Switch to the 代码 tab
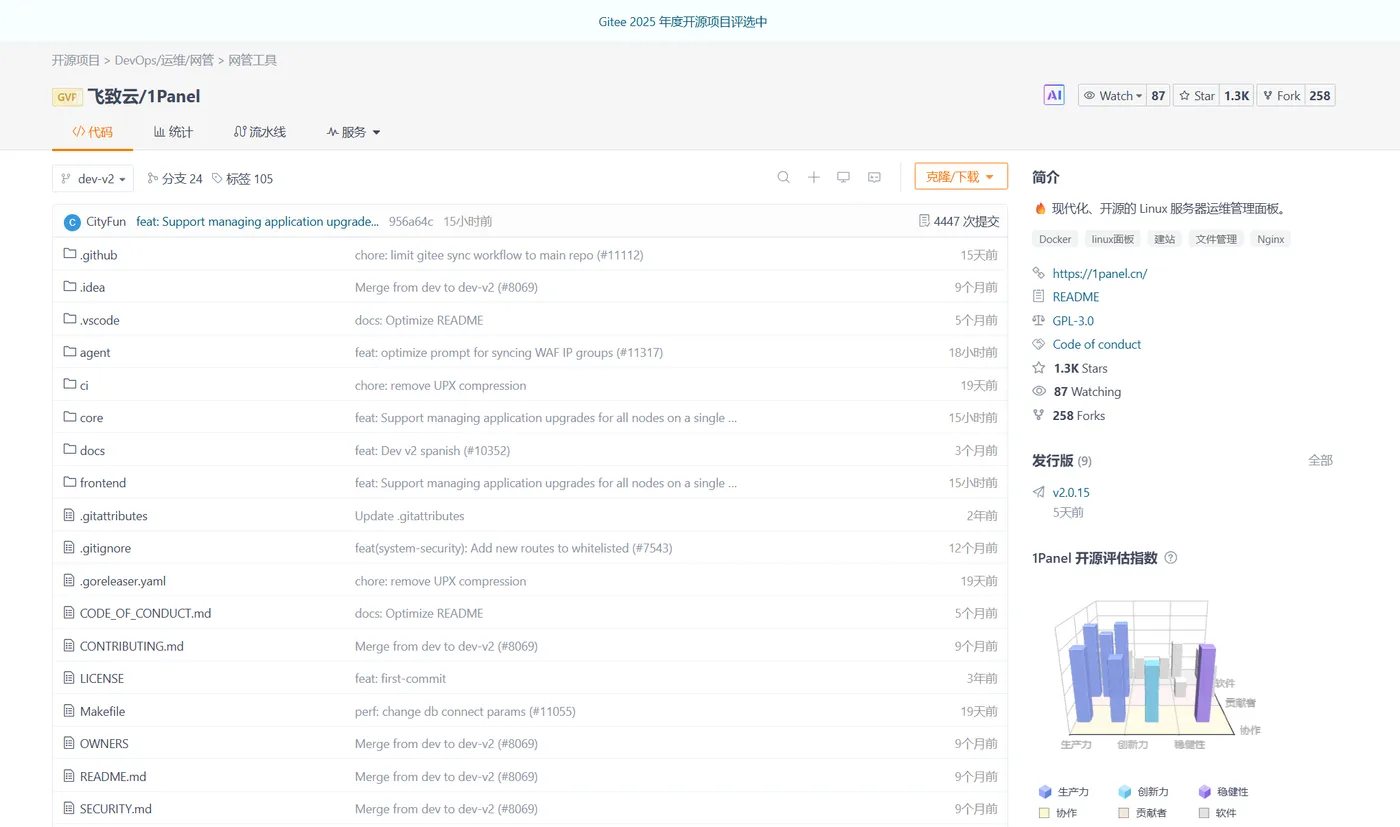The image size is (1400, 827). pyautogui.click(x=92, y=132)
